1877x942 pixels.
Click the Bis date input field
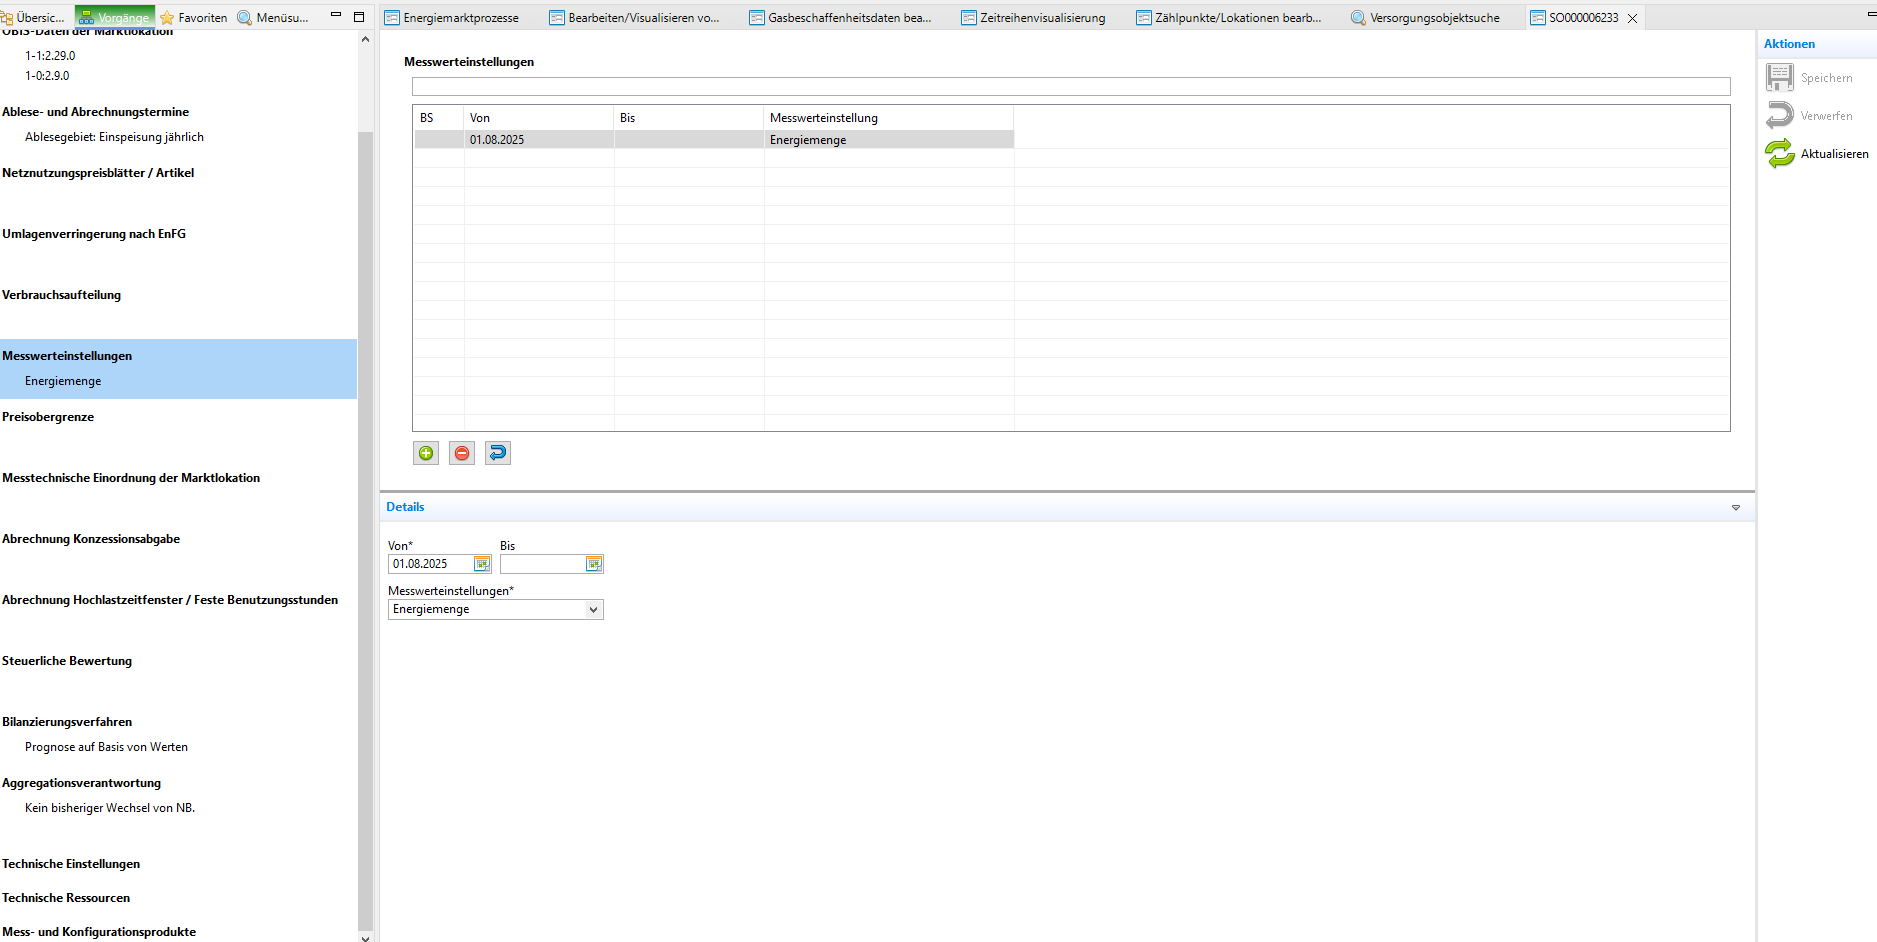pyautogui.click(x=542, y=564)
